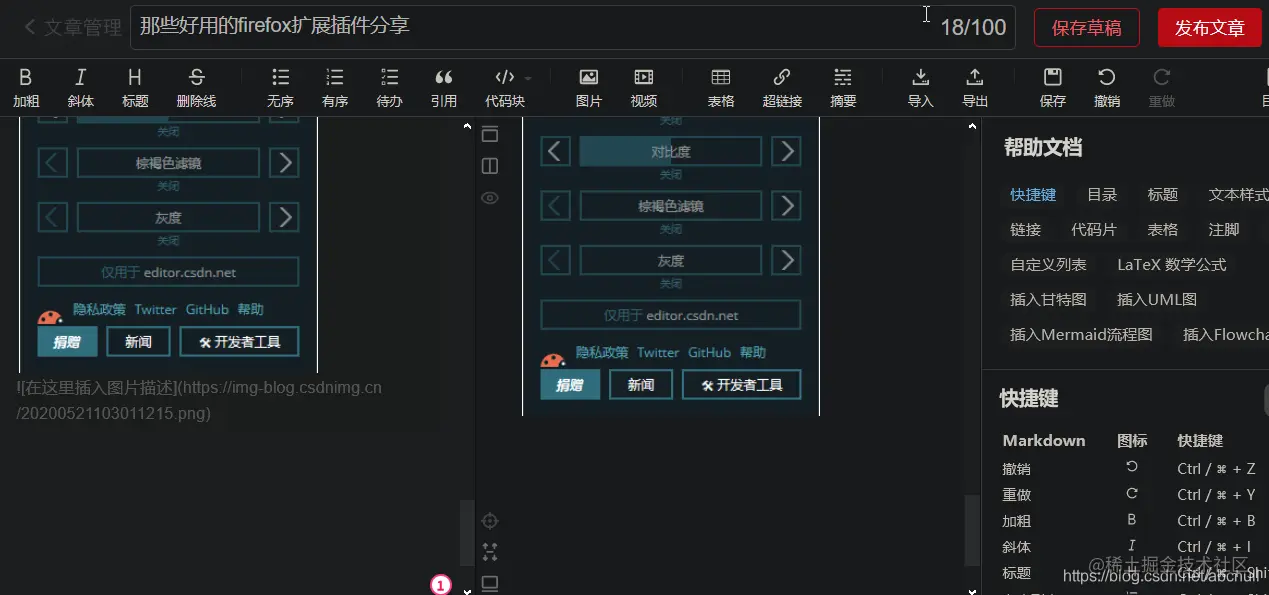Insert an ordered list via 有序 icon

tap(334, 87)
